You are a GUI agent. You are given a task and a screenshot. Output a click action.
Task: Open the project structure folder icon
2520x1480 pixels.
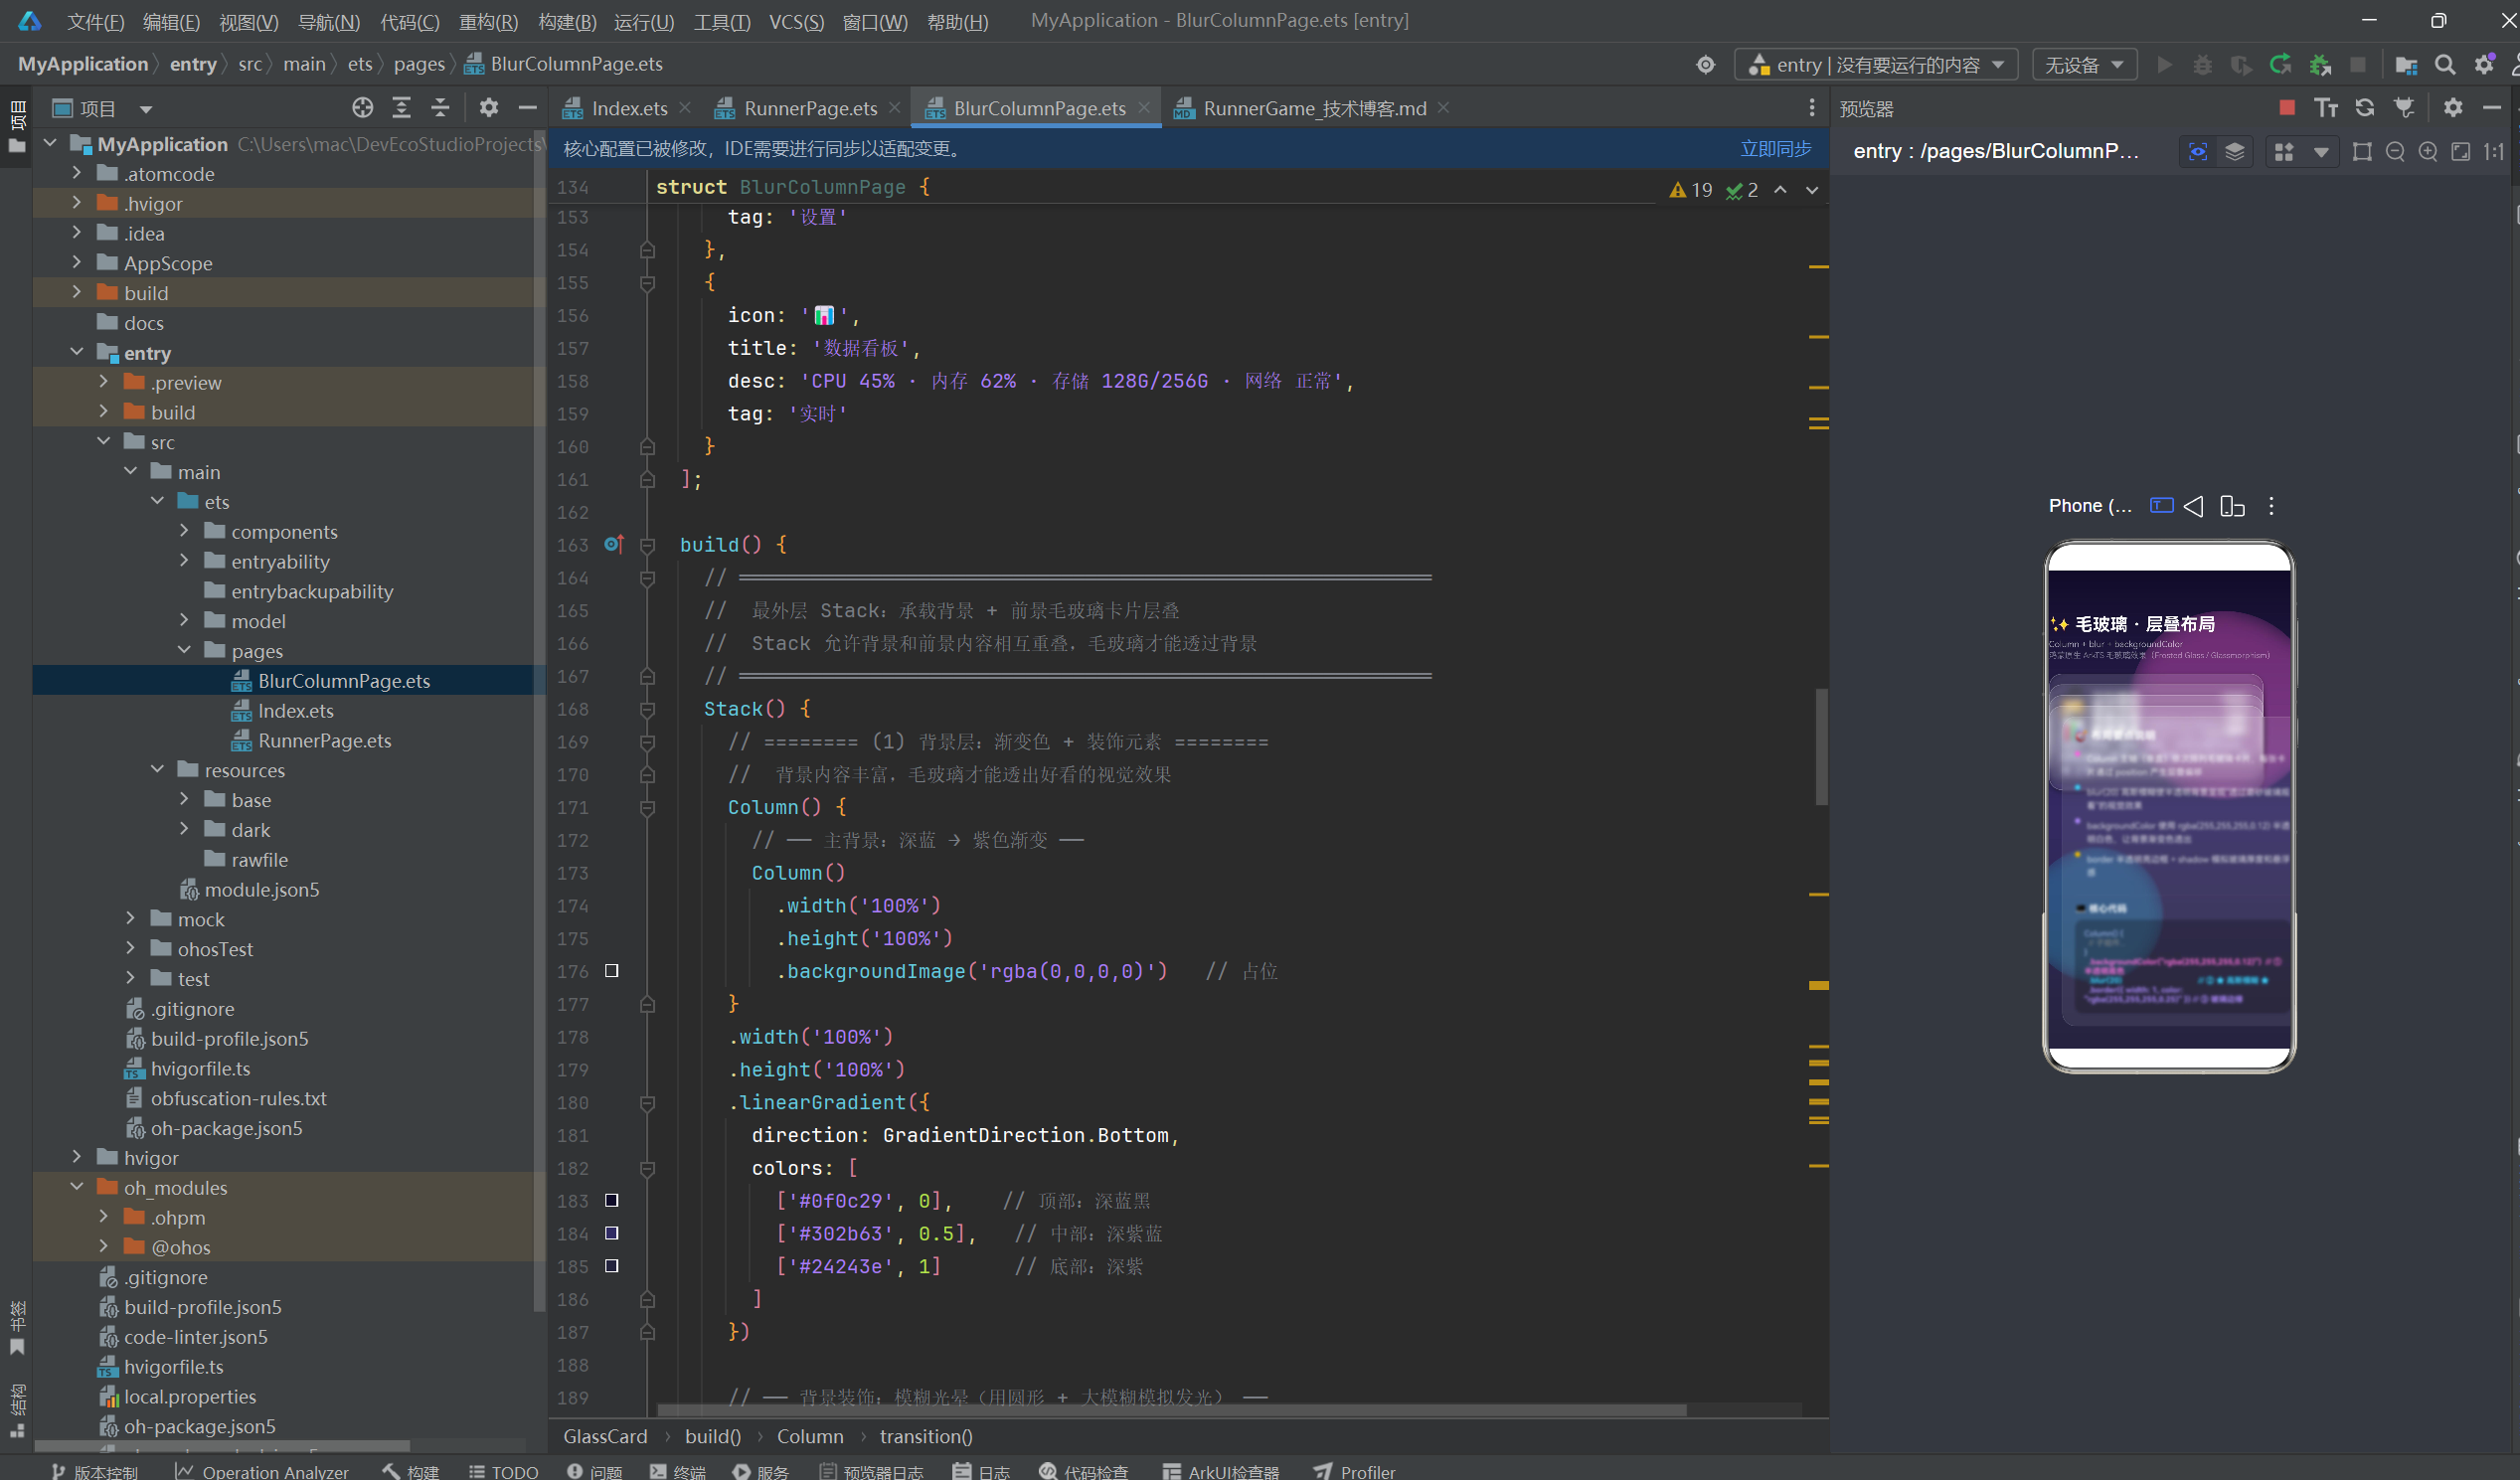click(2406, 65)
